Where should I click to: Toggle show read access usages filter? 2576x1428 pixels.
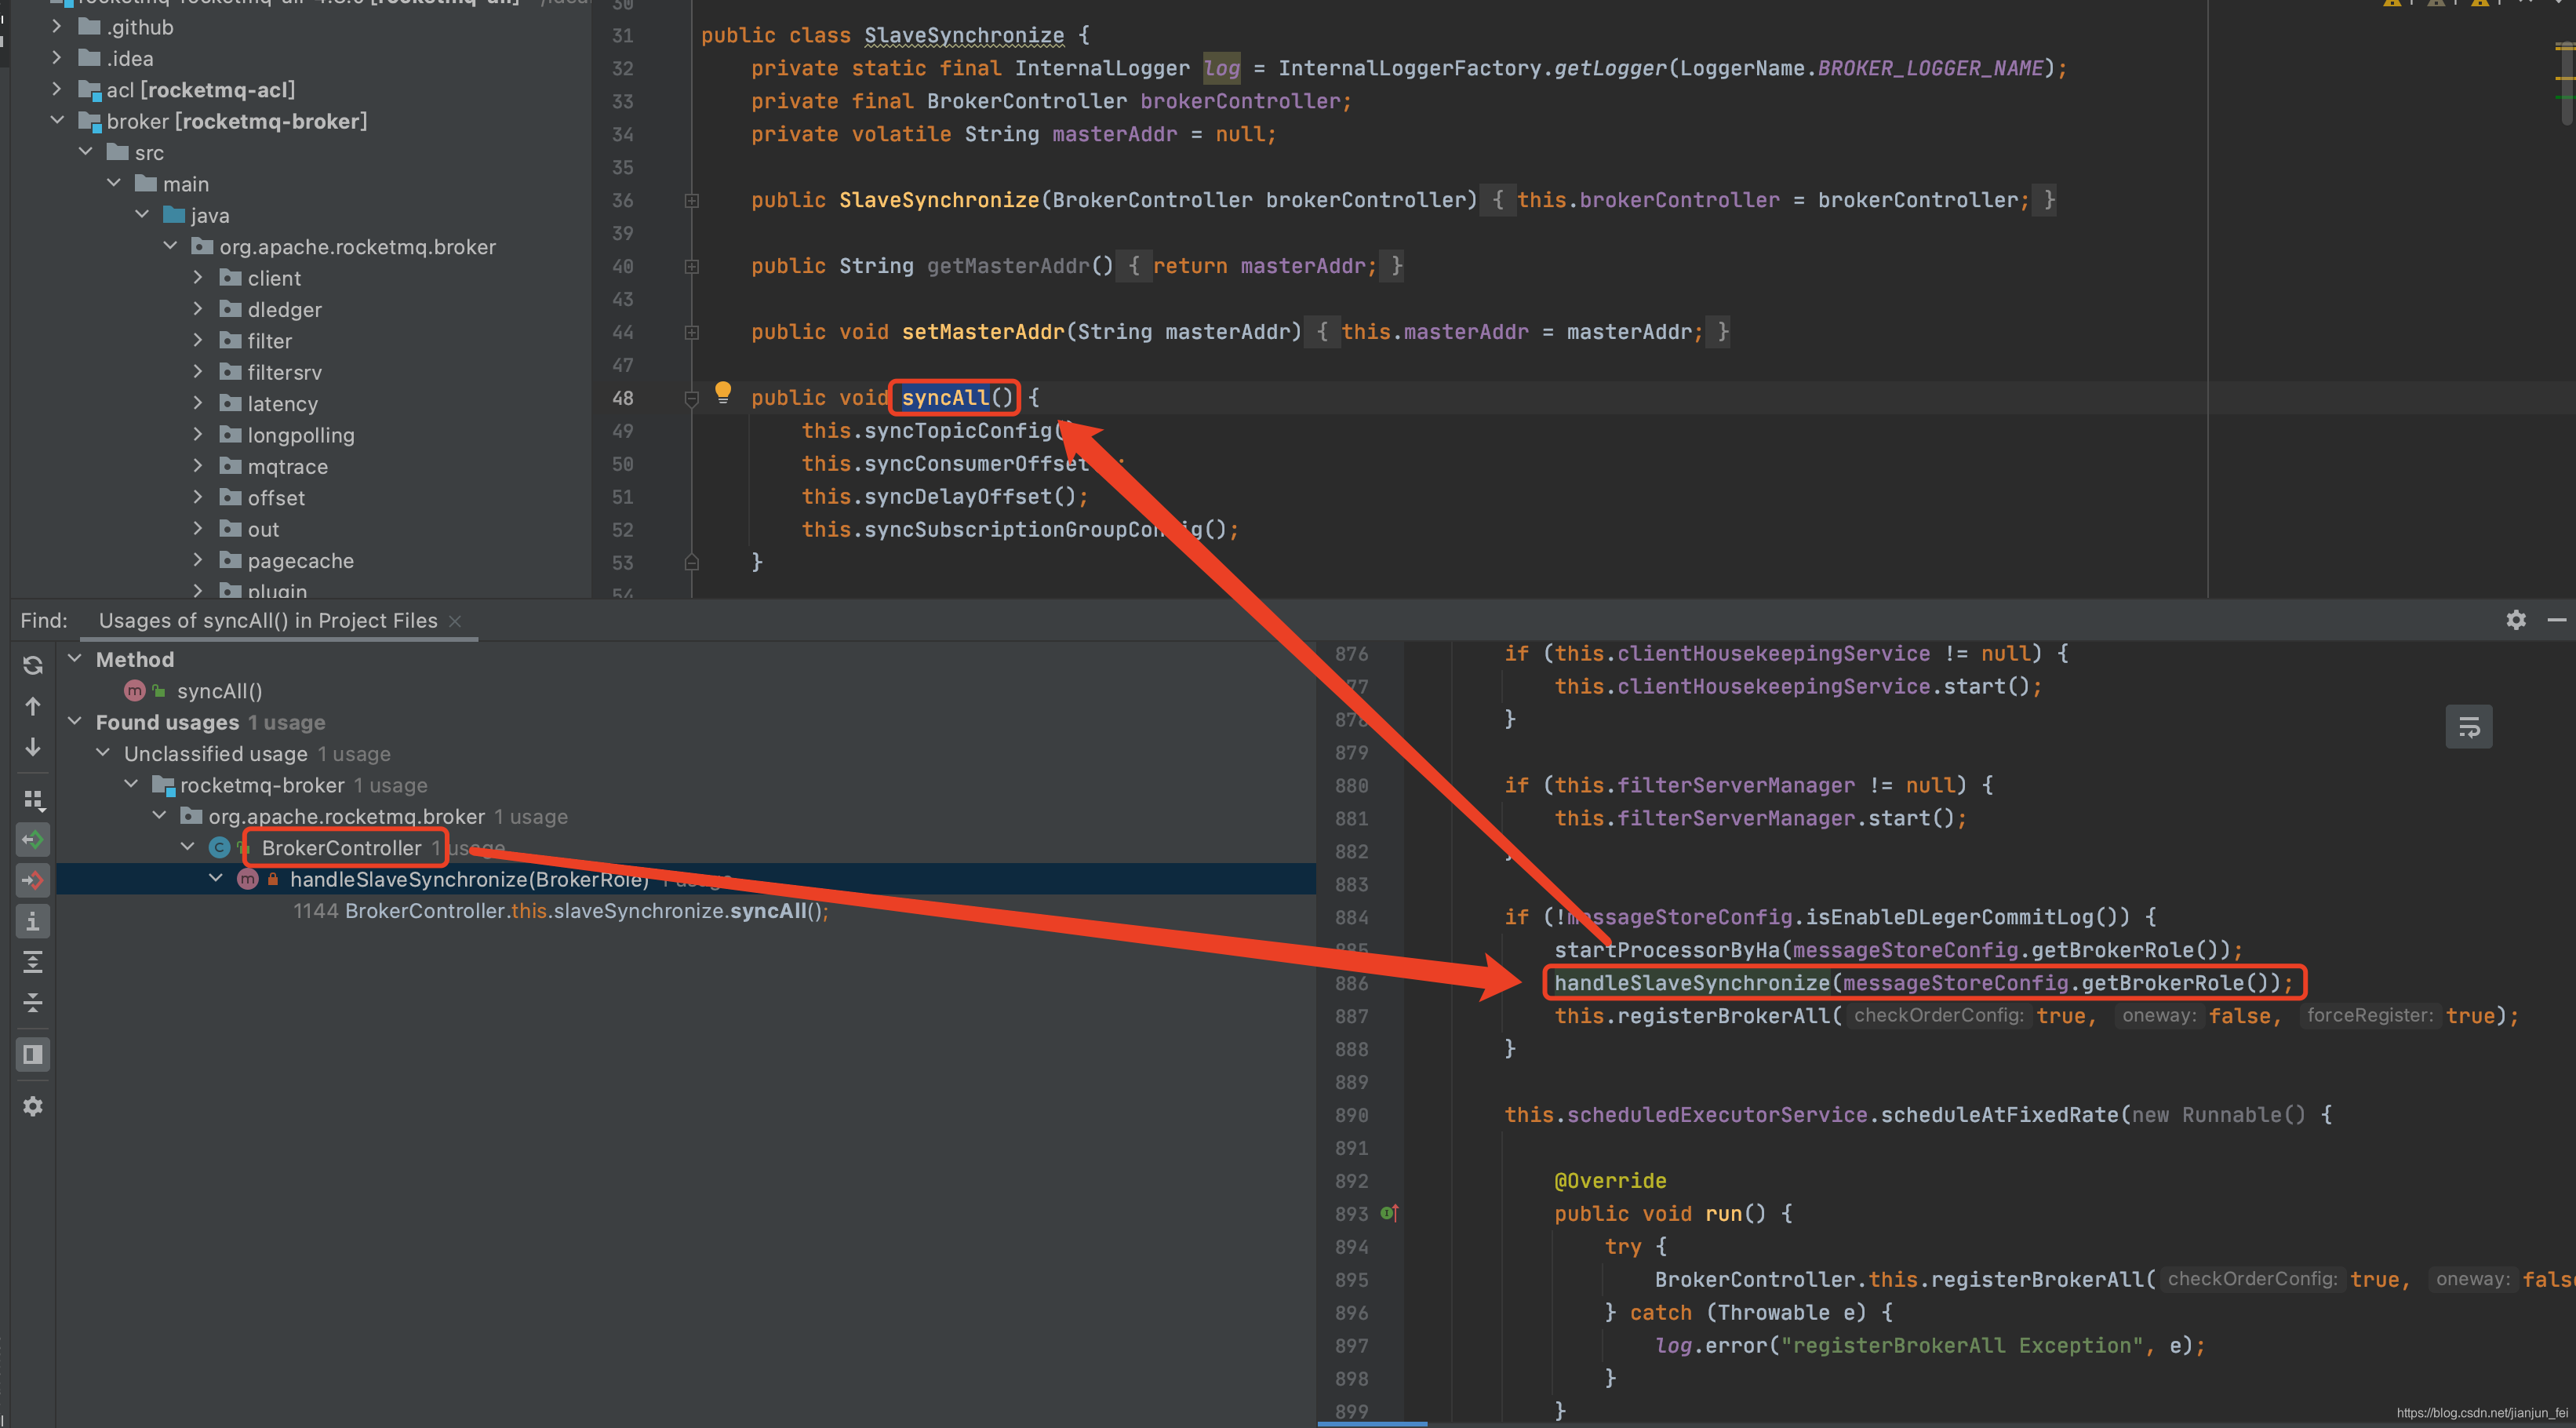pos(32,839)
